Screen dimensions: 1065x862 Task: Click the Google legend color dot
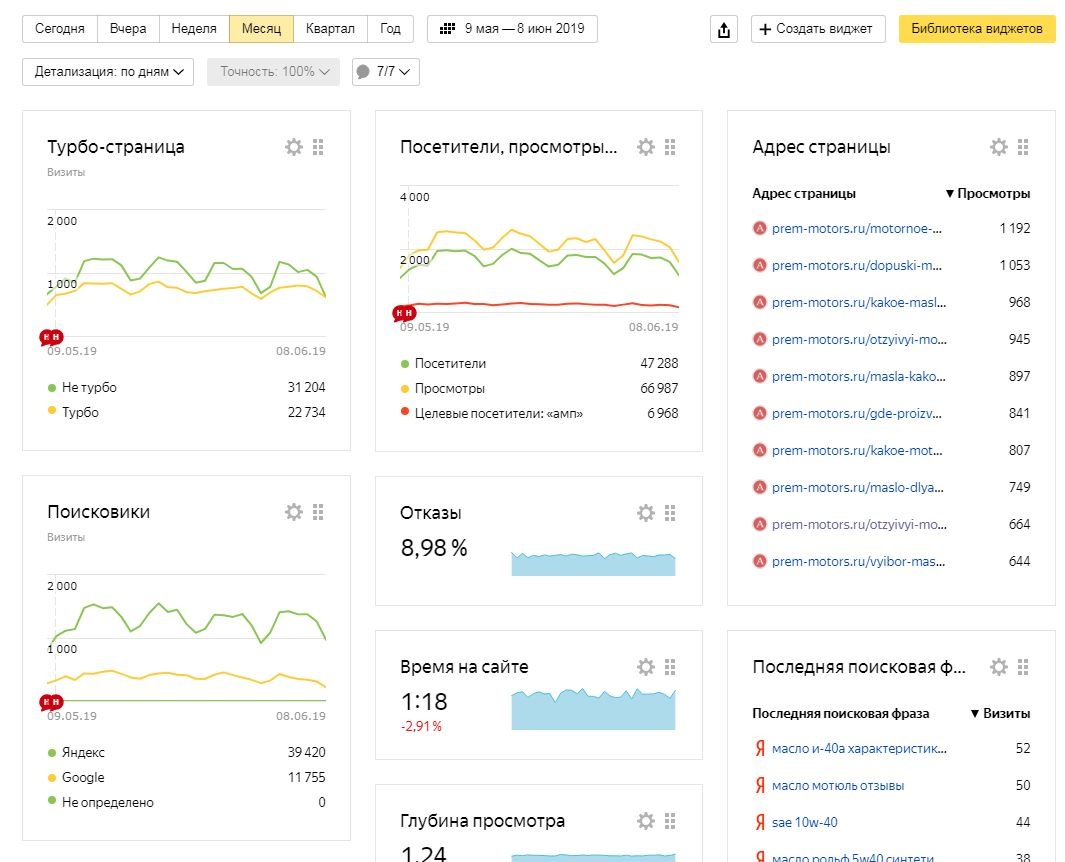click(51, 778)
